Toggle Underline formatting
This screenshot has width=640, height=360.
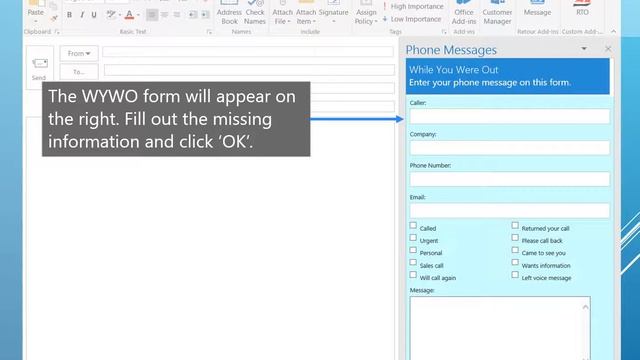[94, 15]
